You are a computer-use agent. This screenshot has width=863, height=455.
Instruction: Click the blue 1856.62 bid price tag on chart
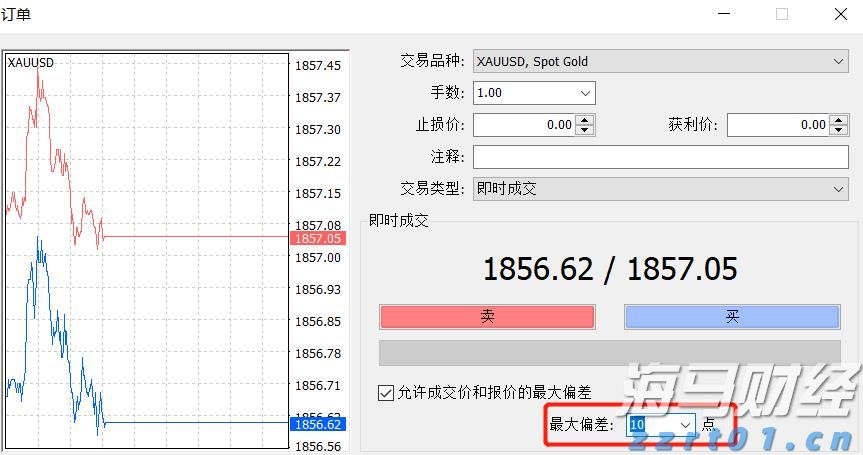[x=316, y=424]
